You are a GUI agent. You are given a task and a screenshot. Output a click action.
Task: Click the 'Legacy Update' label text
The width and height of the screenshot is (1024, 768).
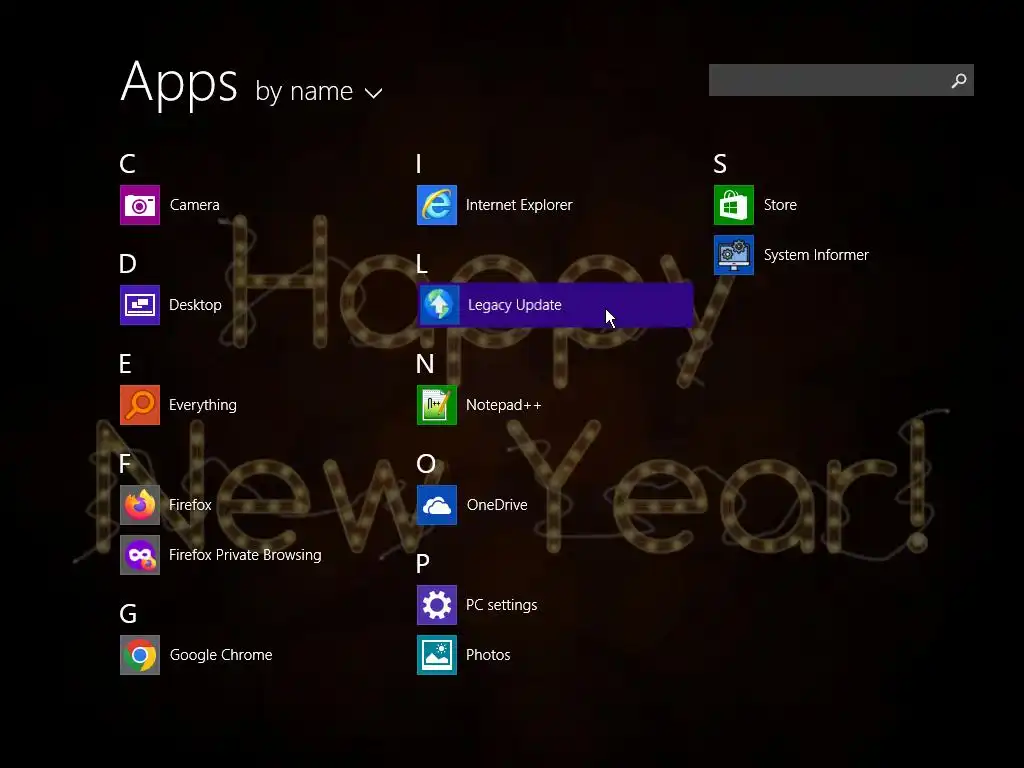point(515,305)
